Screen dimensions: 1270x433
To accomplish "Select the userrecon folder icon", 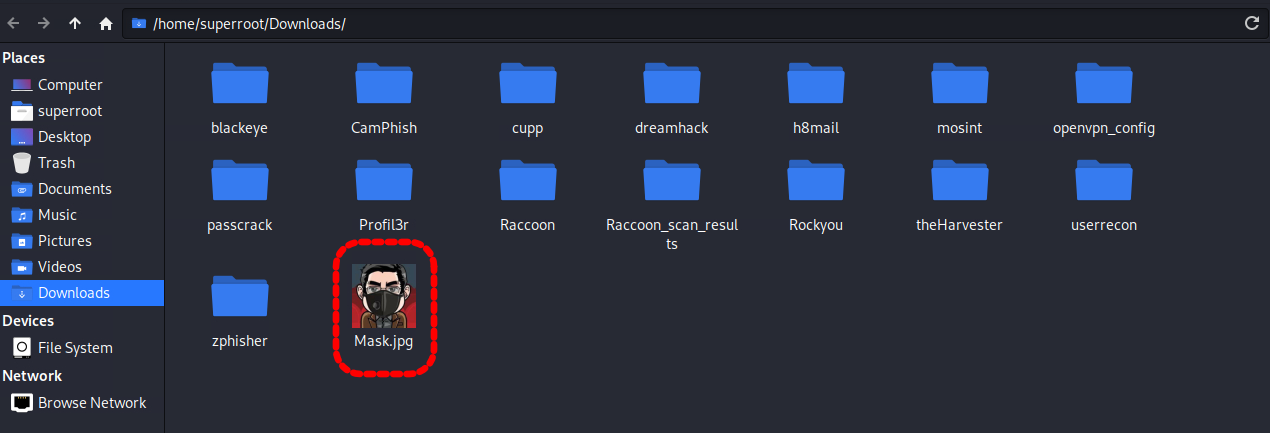I will [1104, 181].
